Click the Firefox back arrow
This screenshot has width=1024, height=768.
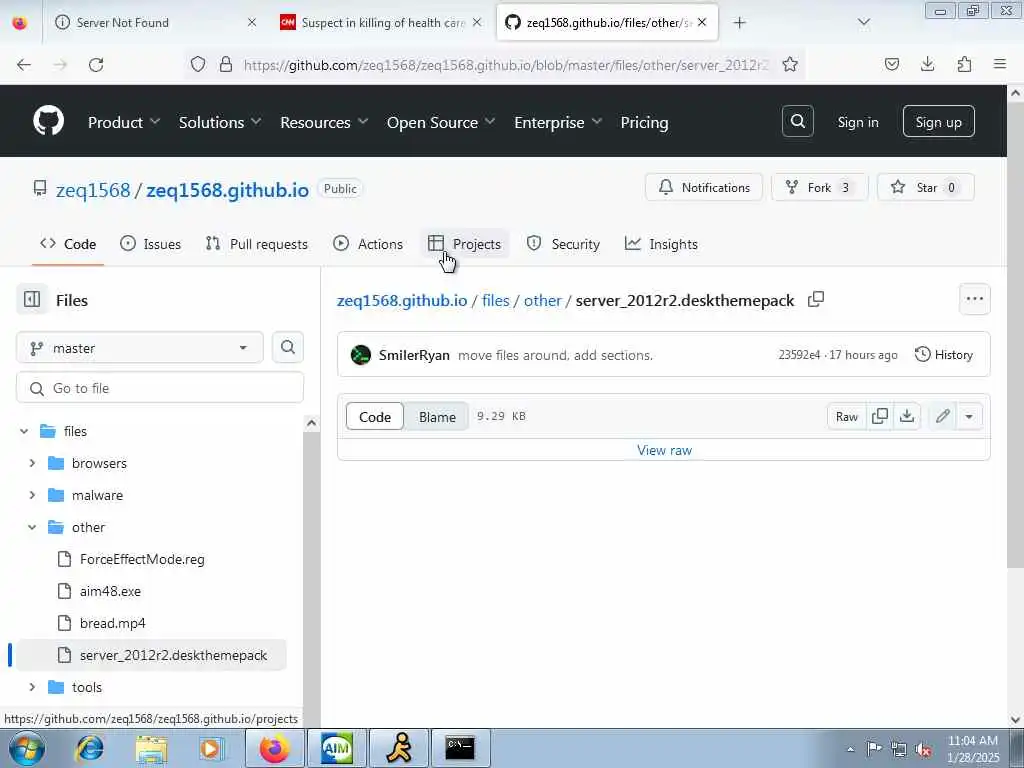click(x=24, y=64)
